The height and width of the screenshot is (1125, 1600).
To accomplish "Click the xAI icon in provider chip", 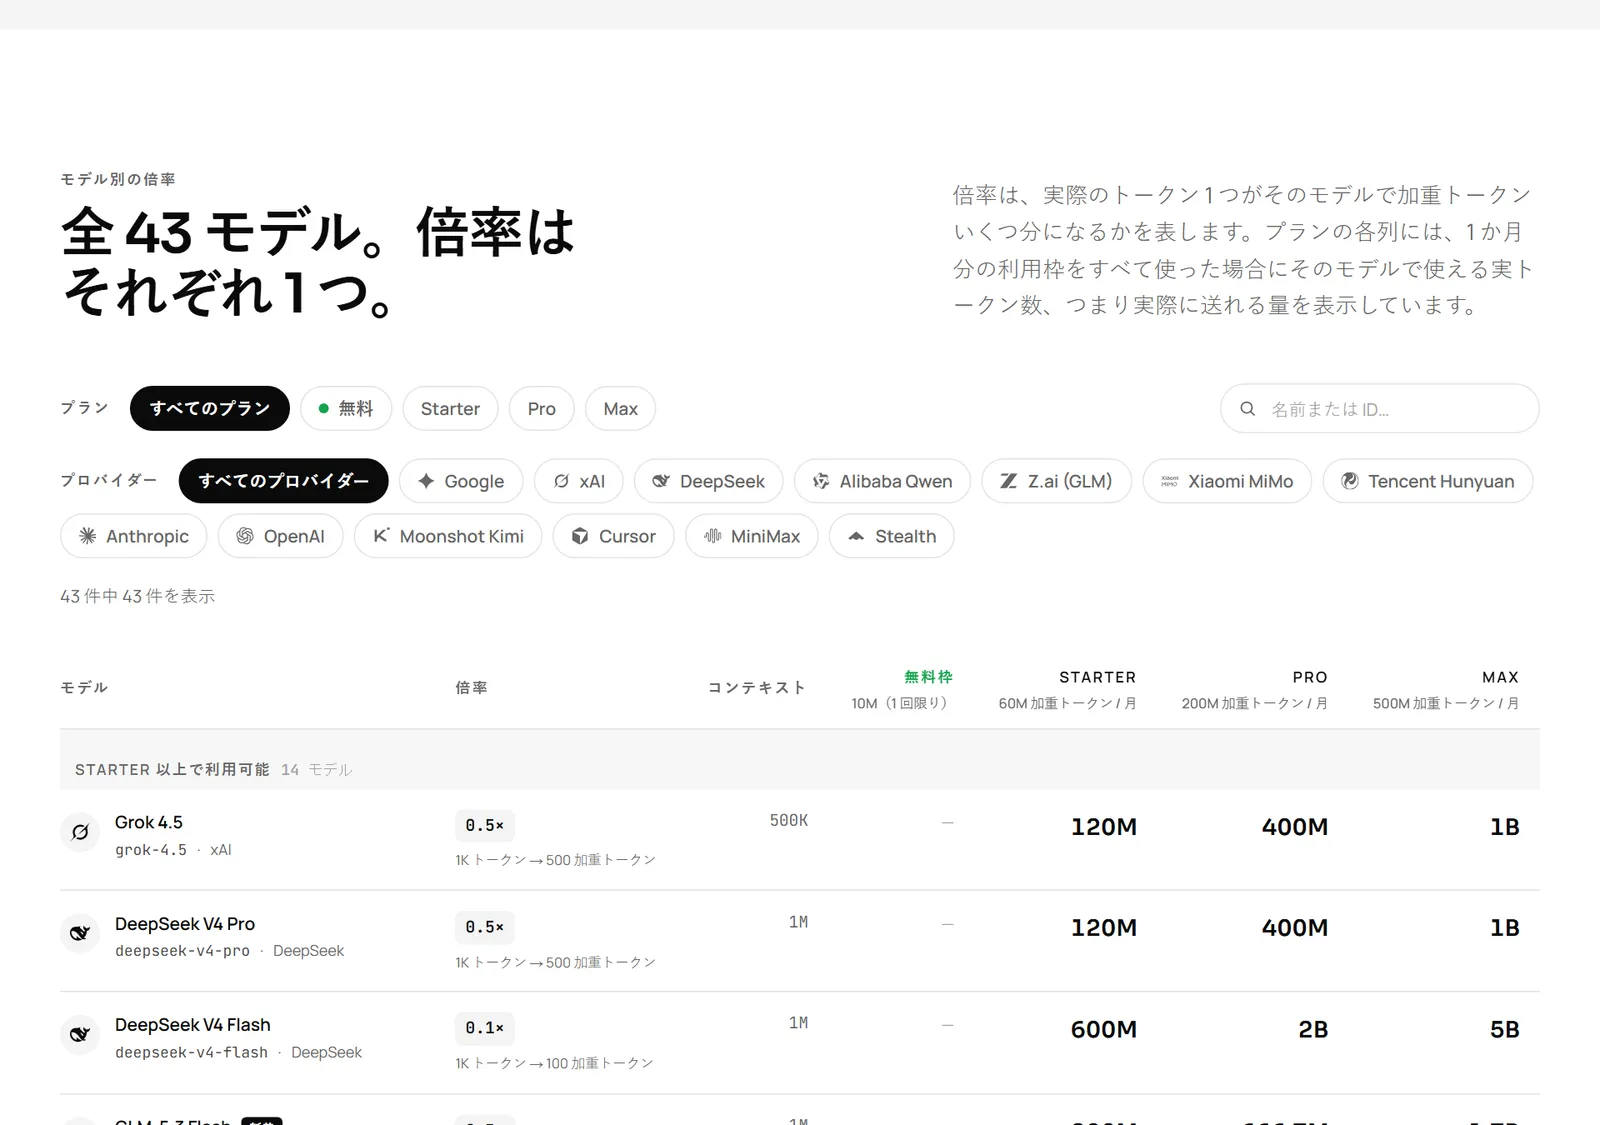I will [x=561, y=481].
